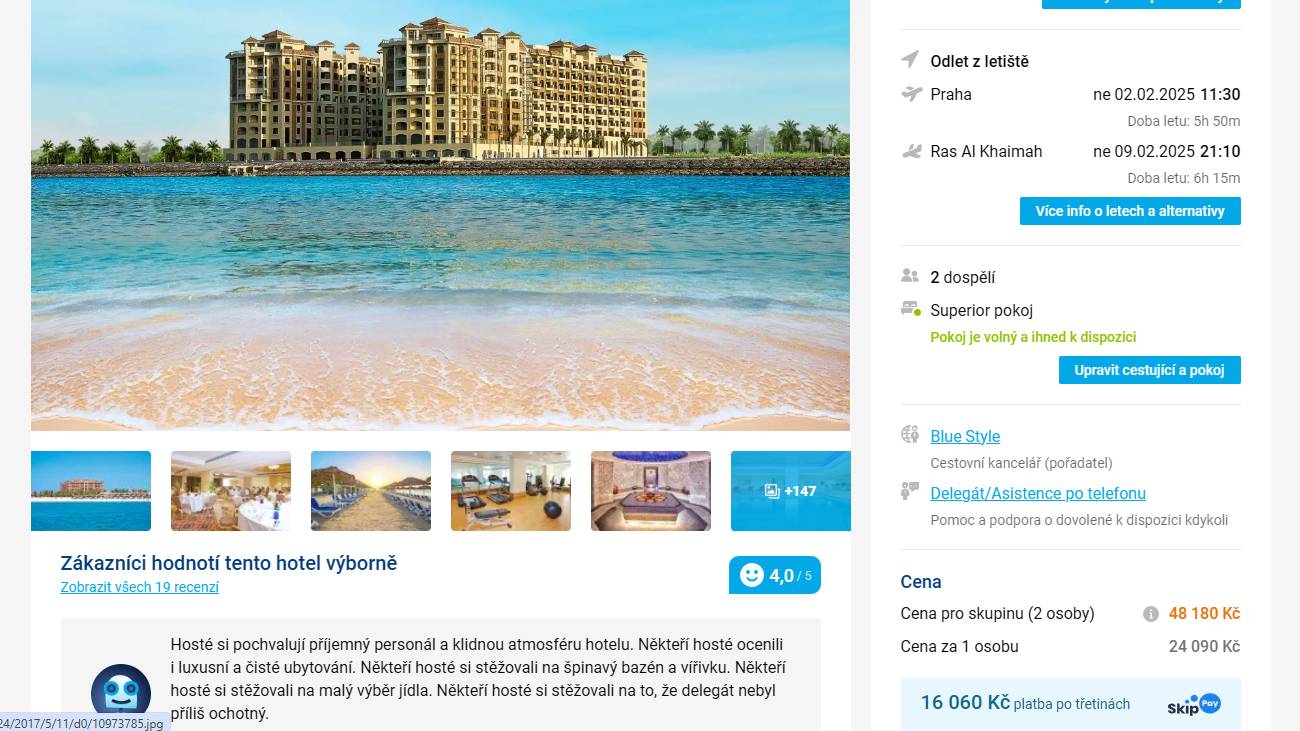Viewport: 1300px width, 731px height.
Task: Click the Skip Pay logo
Action: pyautogui.click(x=1194, y=704)
